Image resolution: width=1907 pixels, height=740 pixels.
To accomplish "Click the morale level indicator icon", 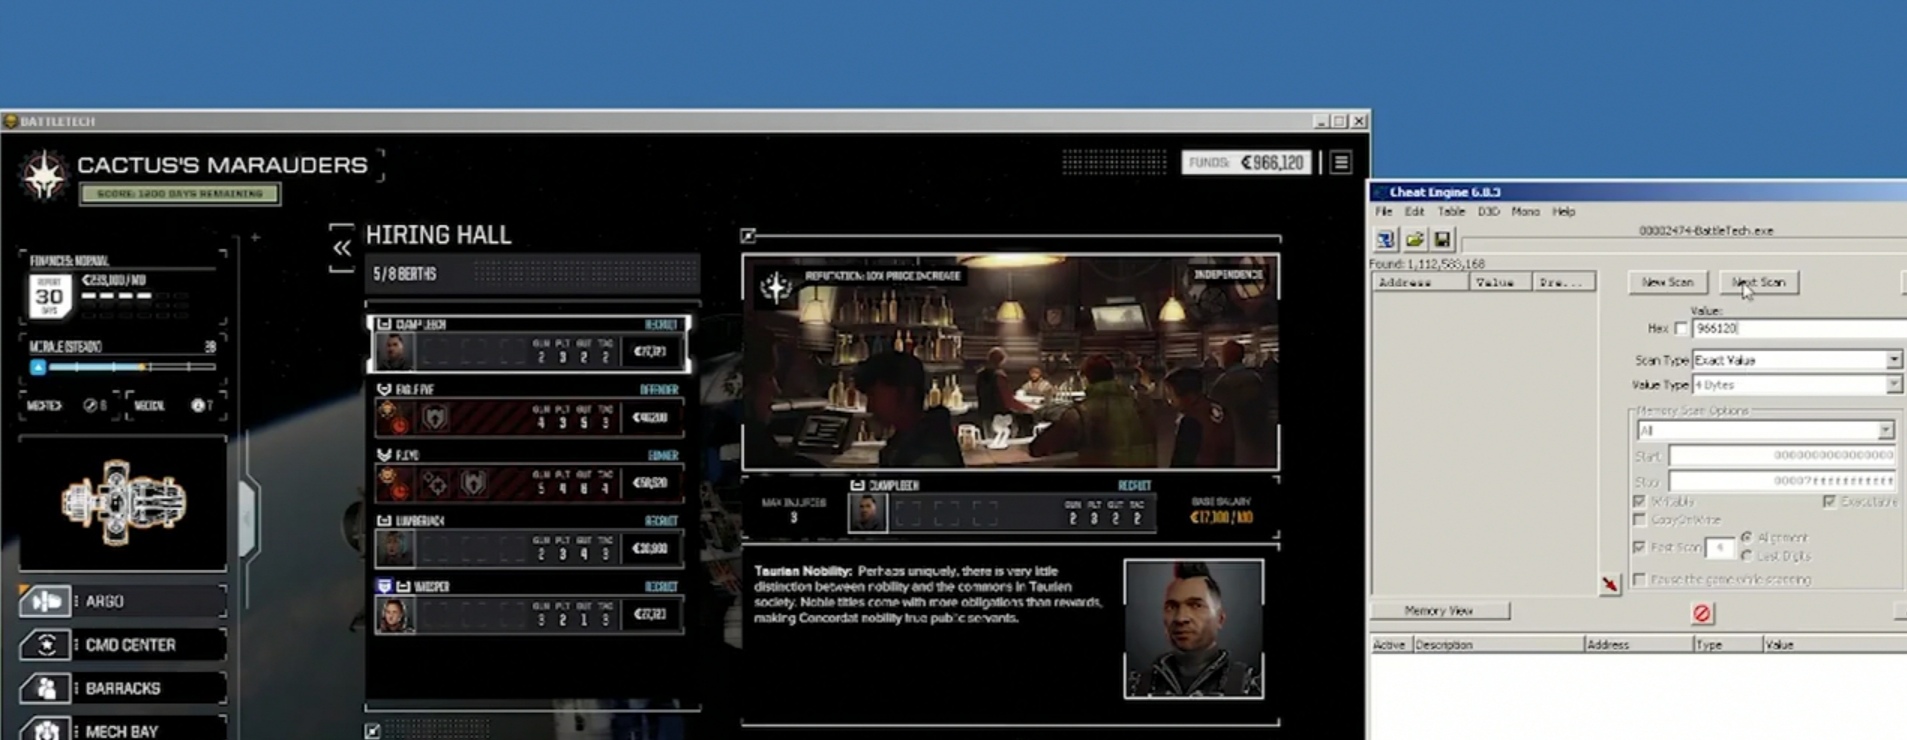I will [38, 367].
